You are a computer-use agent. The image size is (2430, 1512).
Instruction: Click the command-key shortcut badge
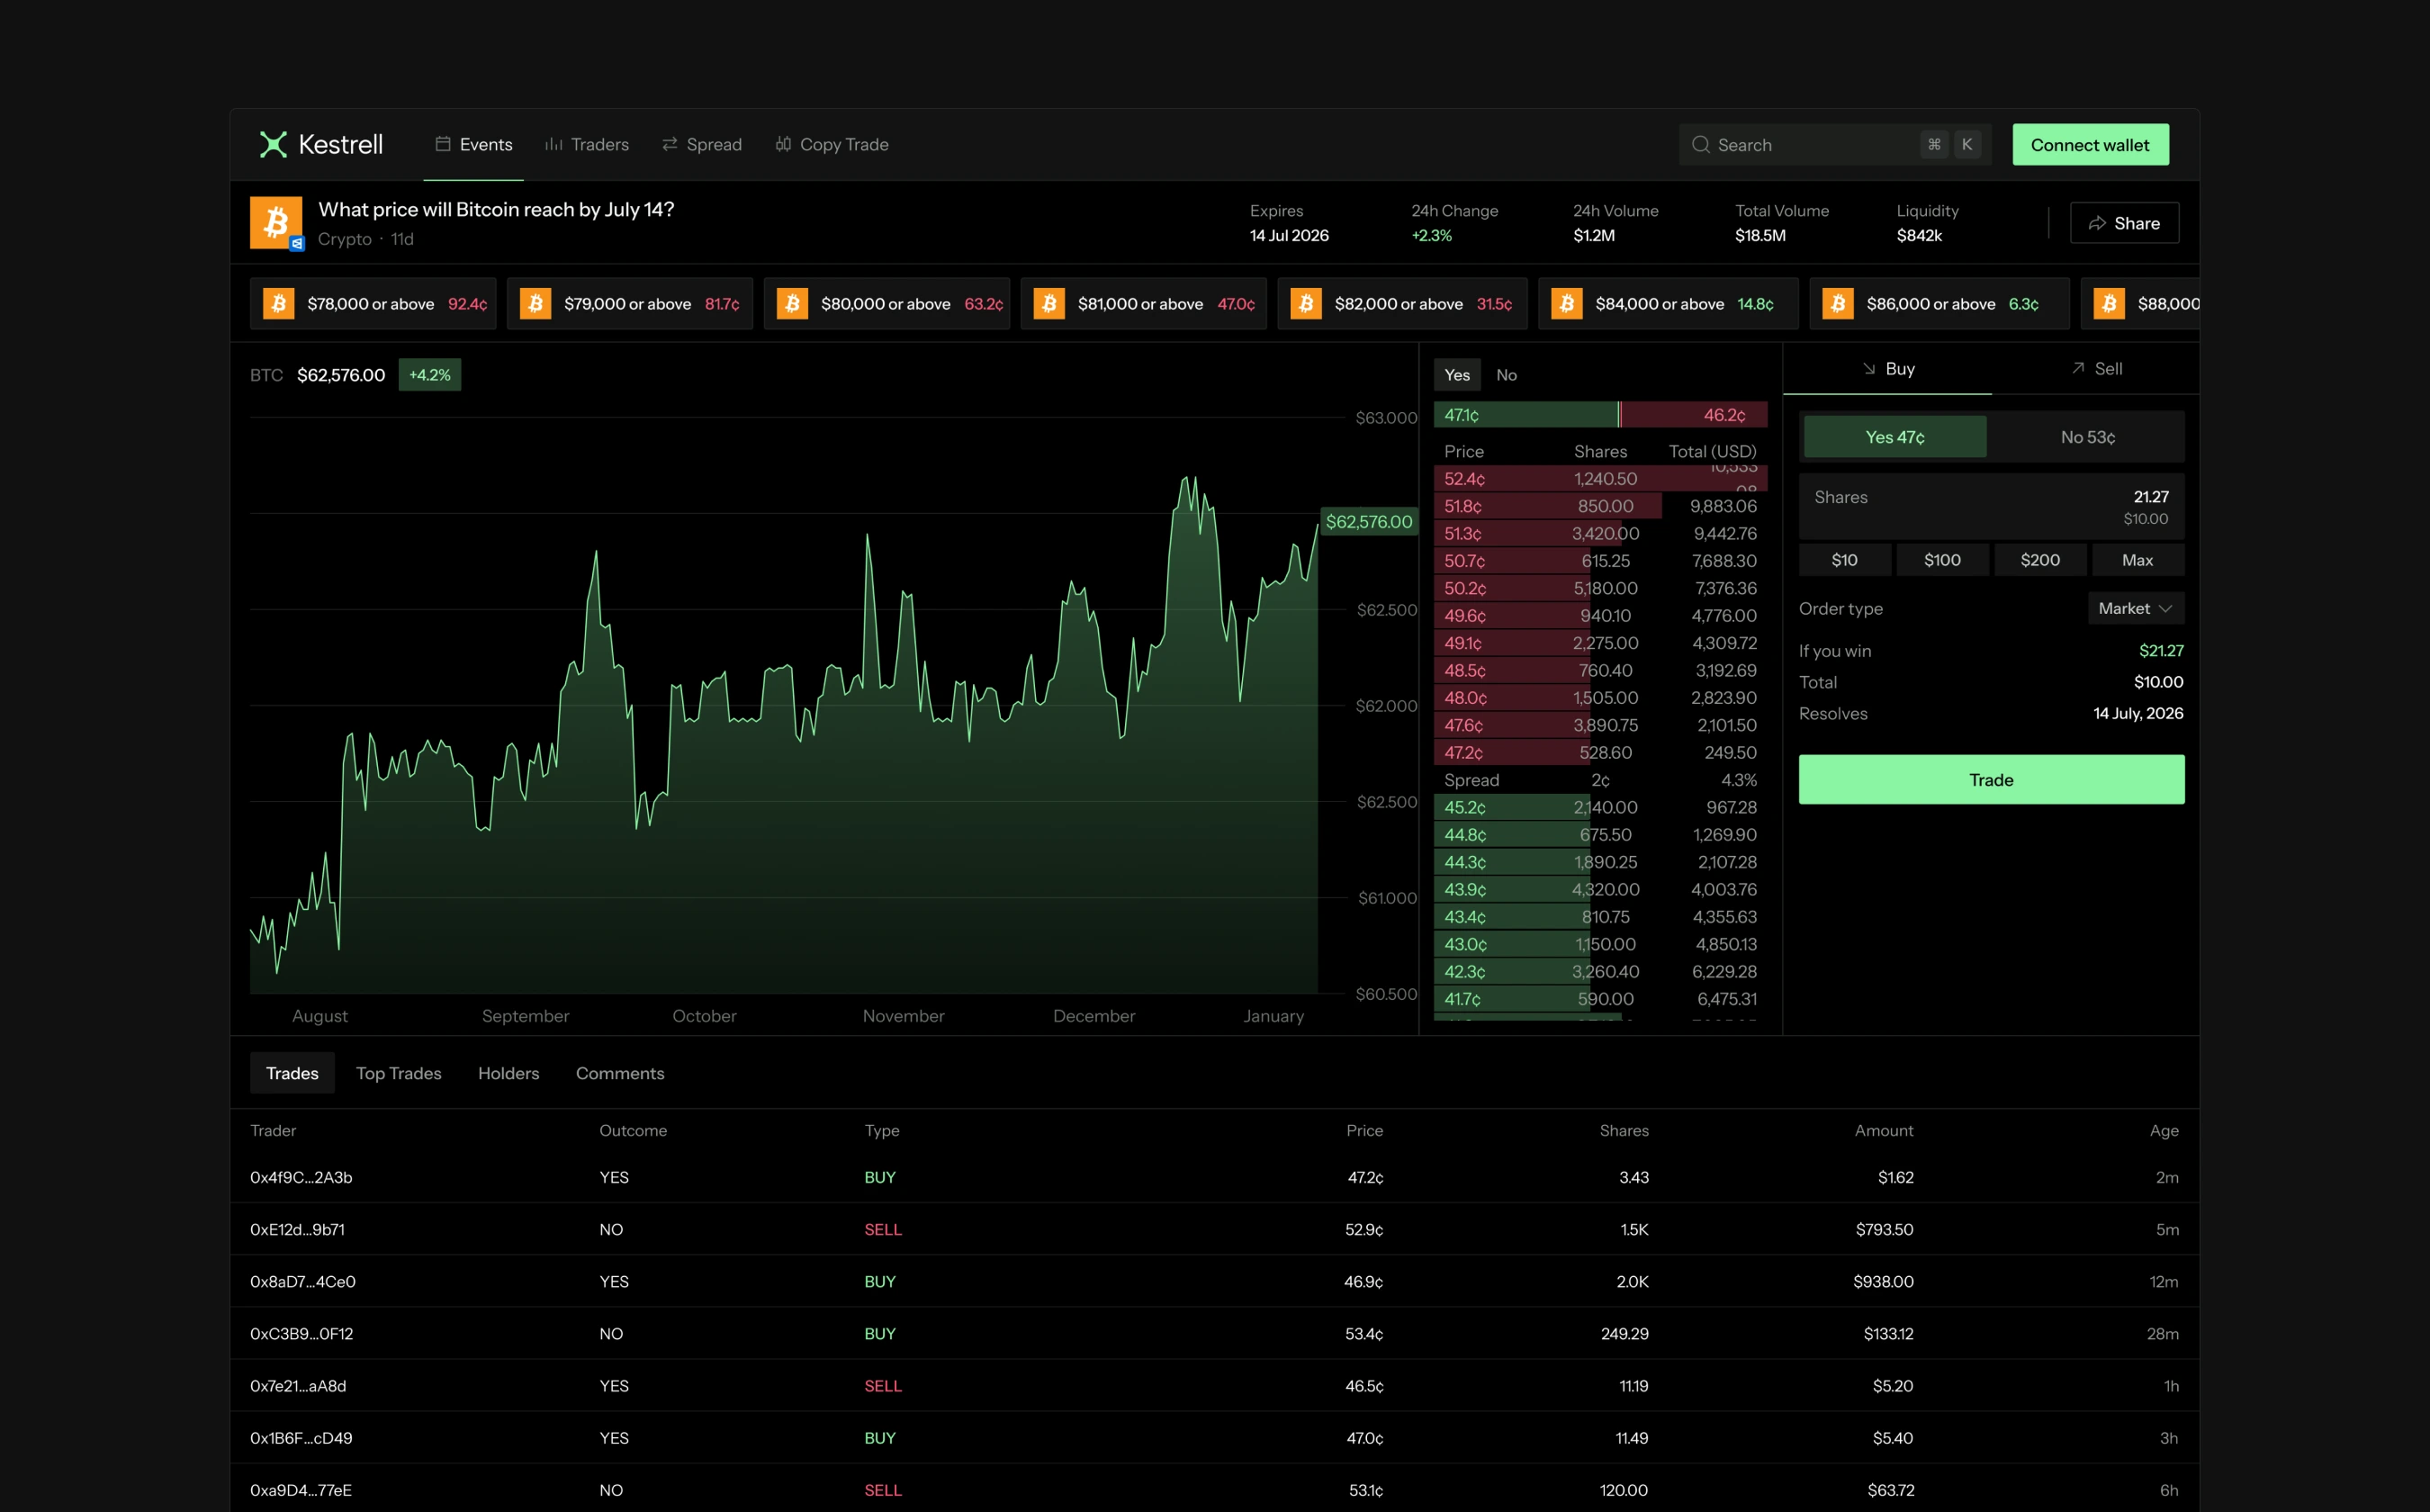pyautogui.click(x=1934, y=144)
